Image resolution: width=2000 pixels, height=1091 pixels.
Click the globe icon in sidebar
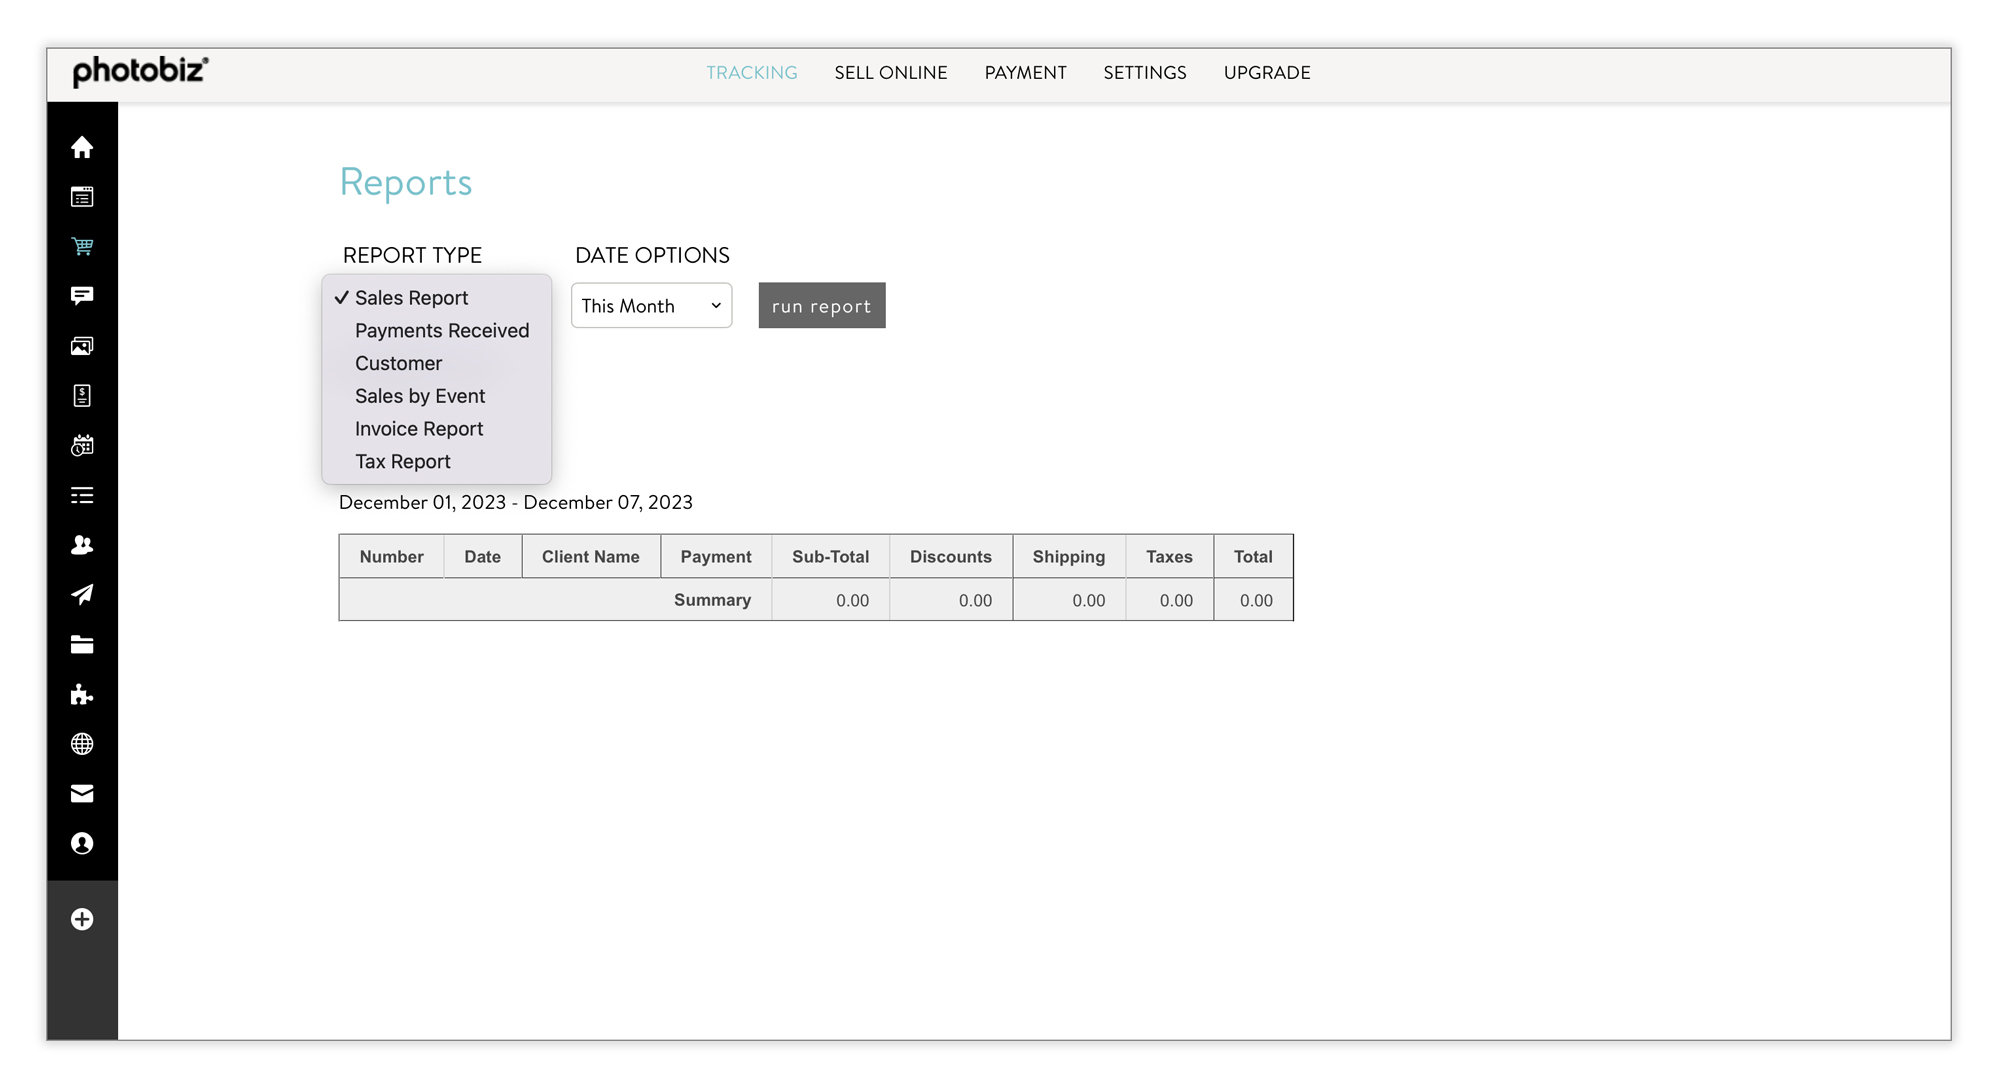pos(82,744)
